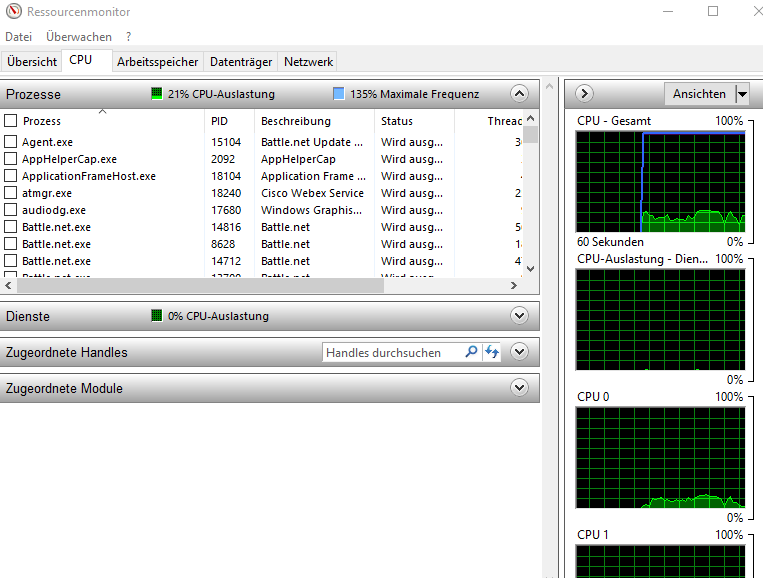Click the refresh arrows icon beside handle search
763x578 pixels.
tap(492, 352)
